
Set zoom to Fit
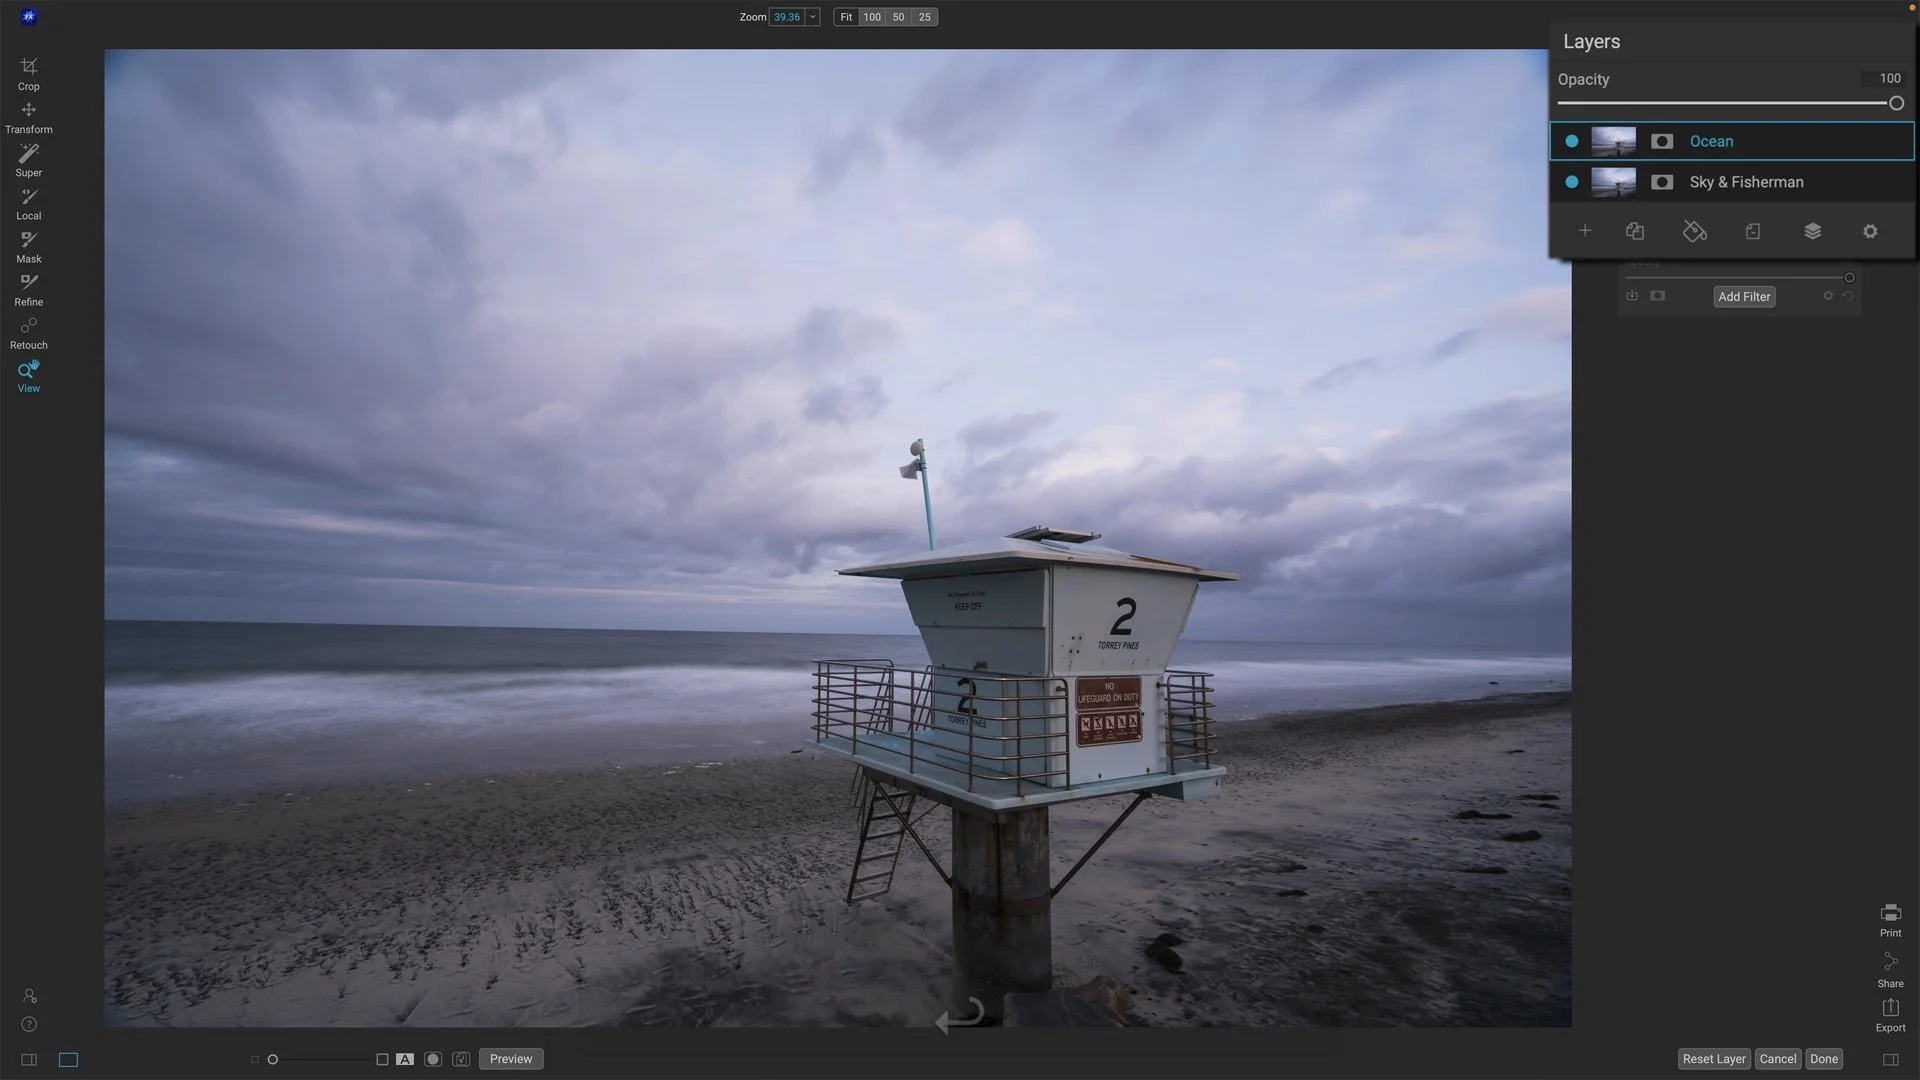846,17
